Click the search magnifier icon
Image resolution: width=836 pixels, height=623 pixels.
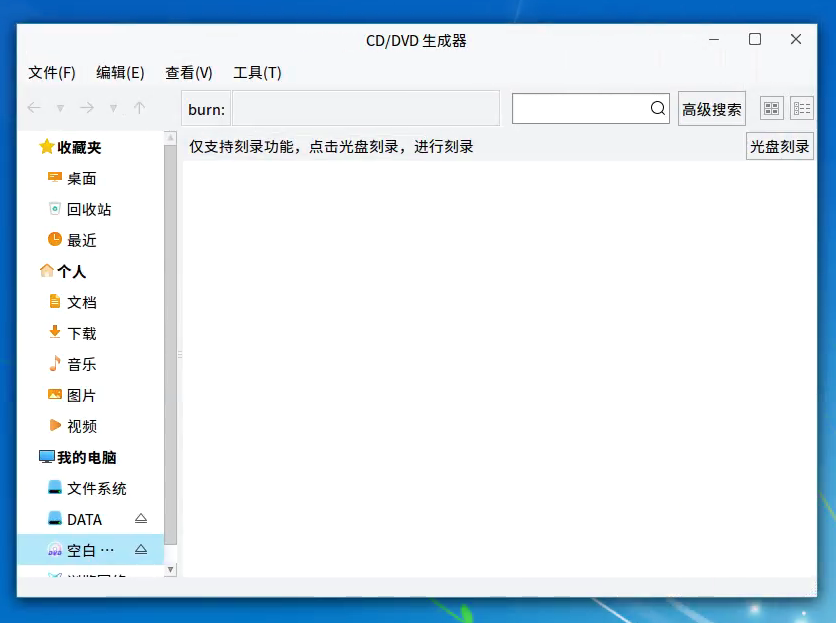(658, 109)
